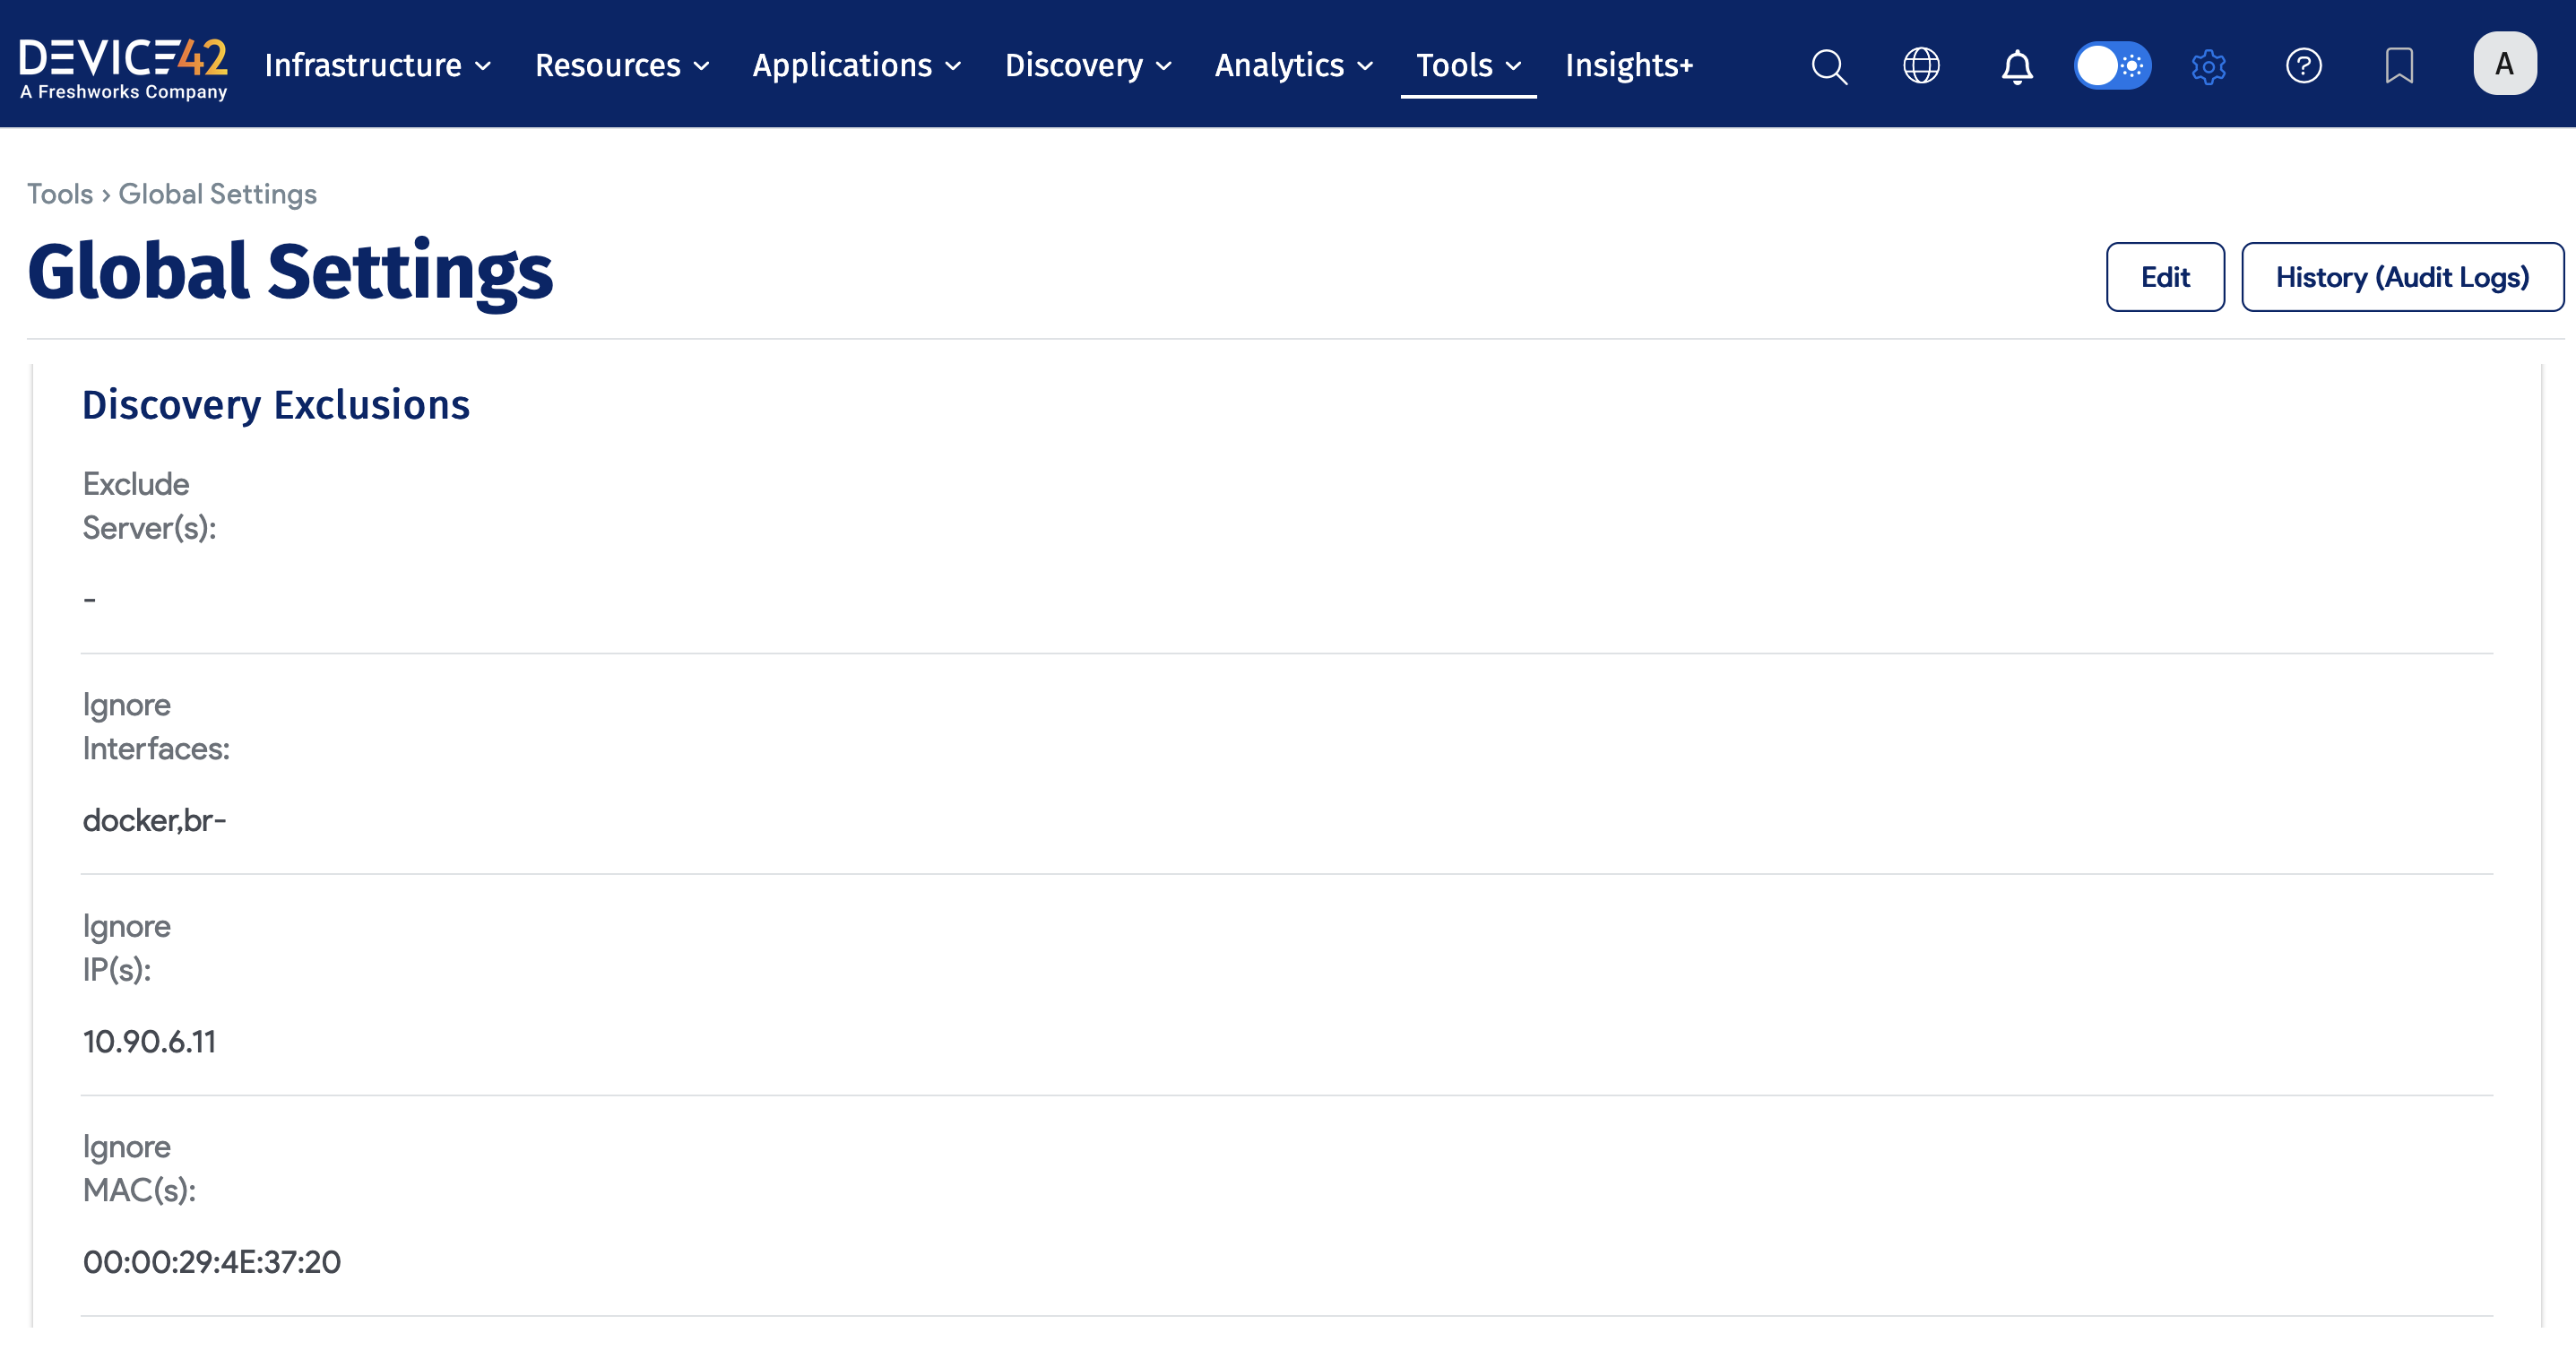Open the blue settings gear icon
The height and width of the screenshot is (1359, 2576).
(x=2208, y=66)
